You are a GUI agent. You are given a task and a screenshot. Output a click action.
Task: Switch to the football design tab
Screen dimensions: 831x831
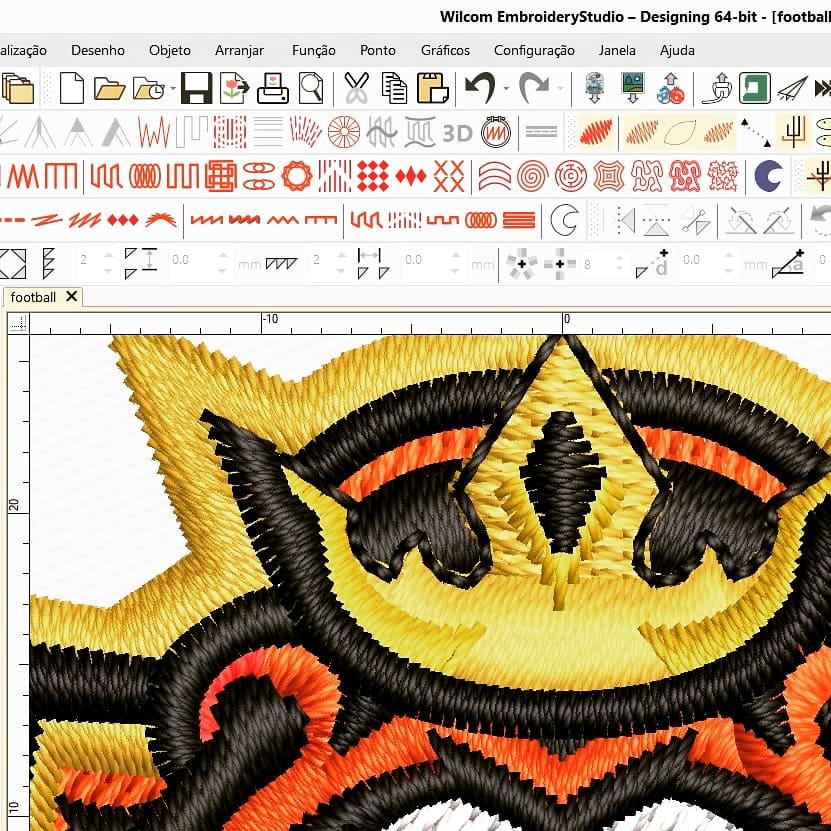(x=33, y=297)
